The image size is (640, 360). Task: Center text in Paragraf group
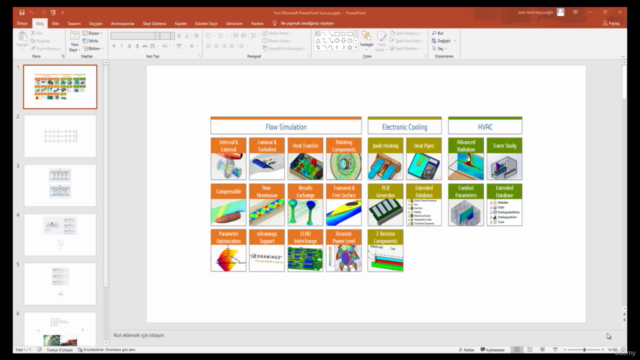click(x=216, y=47)
